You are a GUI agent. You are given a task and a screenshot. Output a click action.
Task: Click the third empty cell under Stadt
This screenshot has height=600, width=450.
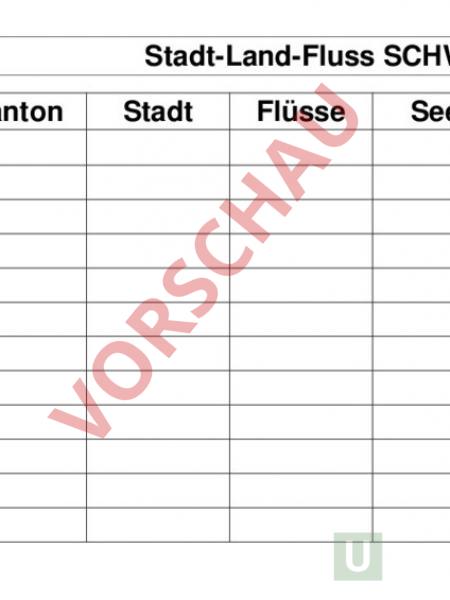[x=158, y=217]
